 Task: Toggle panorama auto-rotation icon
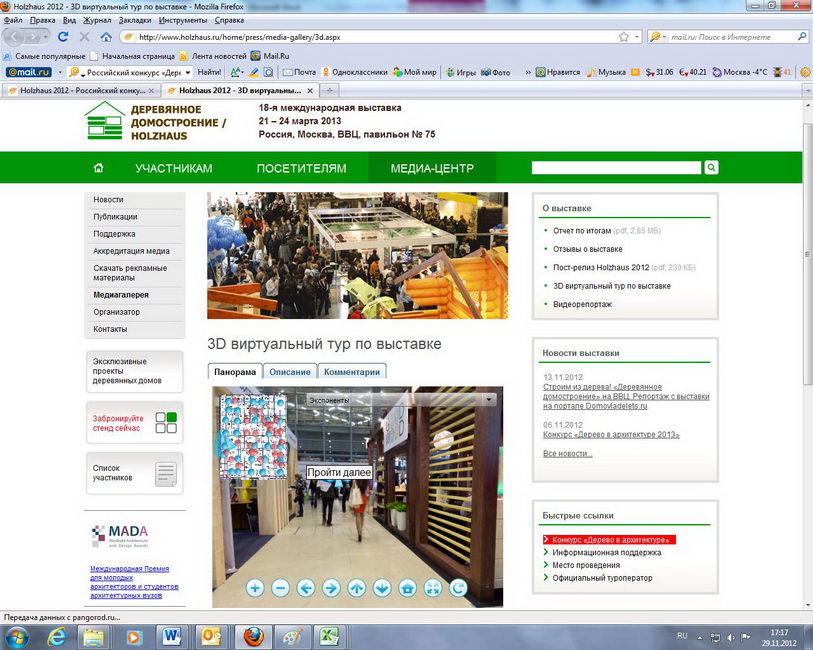click(459, 588)
